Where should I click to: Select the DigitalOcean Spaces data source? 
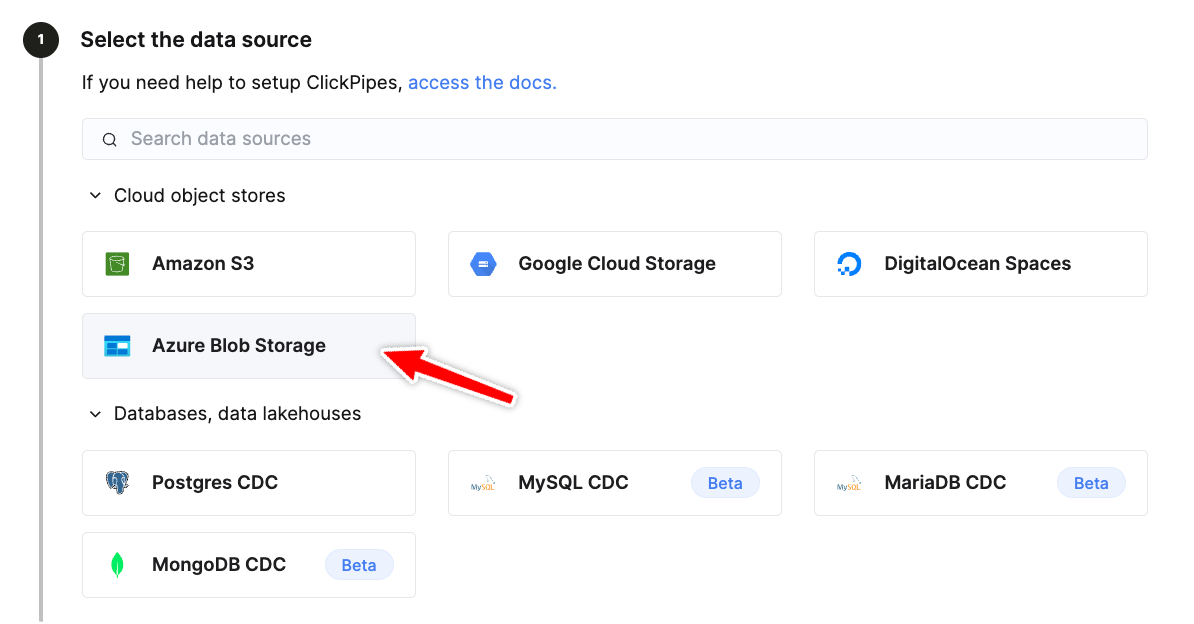click(x=978, y=263)
